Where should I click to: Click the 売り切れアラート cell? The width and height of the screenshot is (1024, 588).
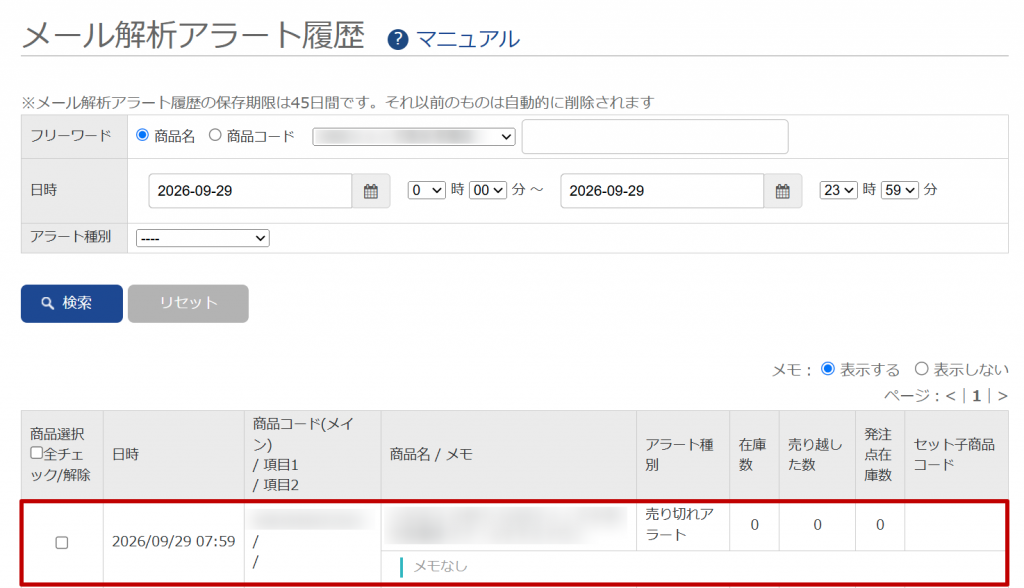coord(682,525)
